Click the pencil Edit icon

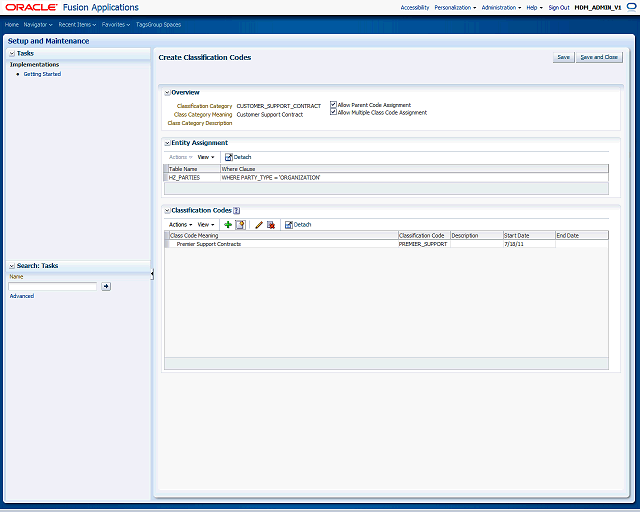click(x=259, y=225)
